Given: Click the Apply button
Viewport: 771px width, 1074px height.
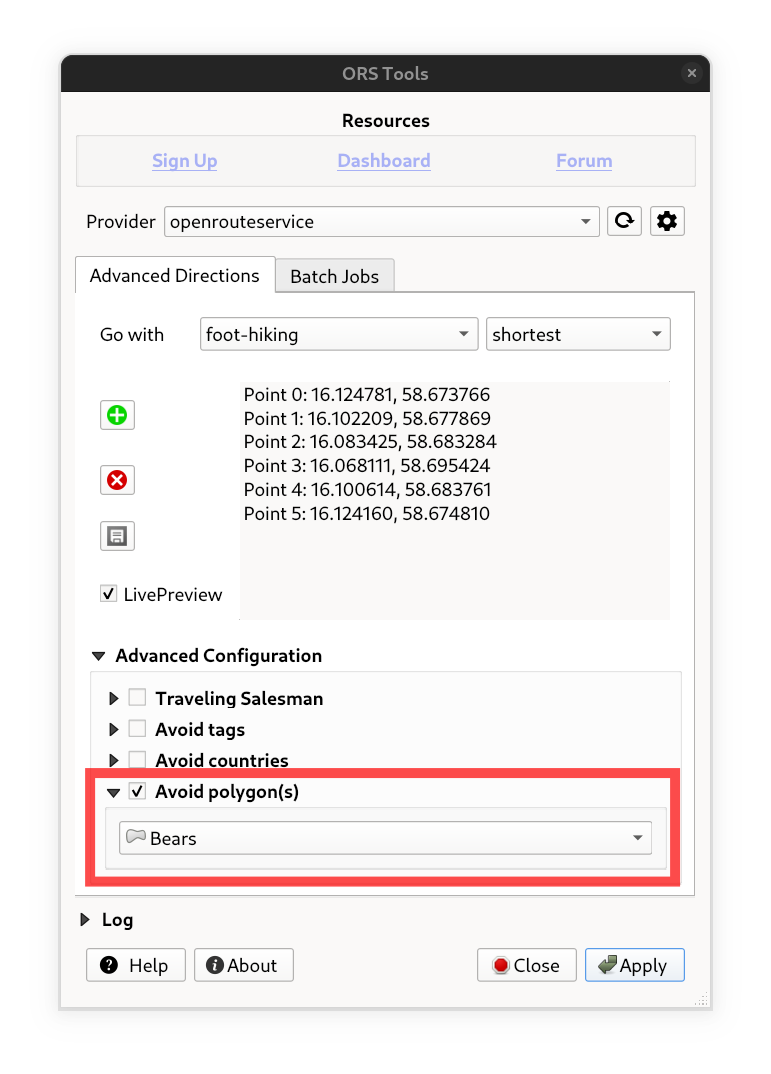Looking at the screenshot, I should coord(634,965).
